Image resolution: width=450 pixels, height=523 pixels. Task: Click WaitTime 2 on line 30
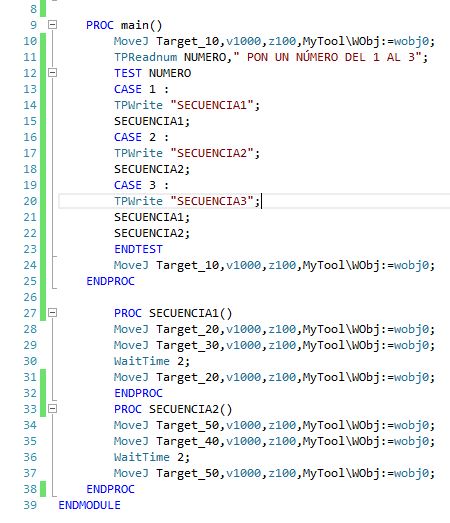[152, 361]
